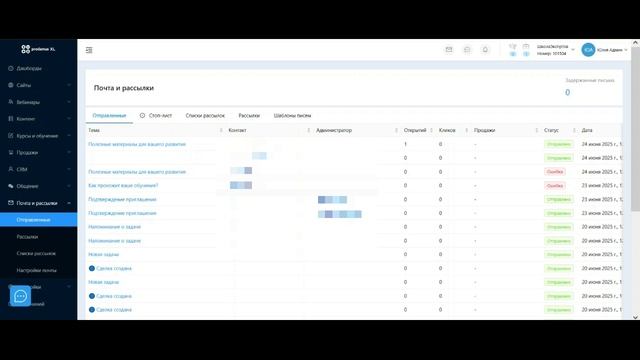640x360 pixels.
Task: Collapse the Почта и рассылки sidebar section
Action: (69, 203)
